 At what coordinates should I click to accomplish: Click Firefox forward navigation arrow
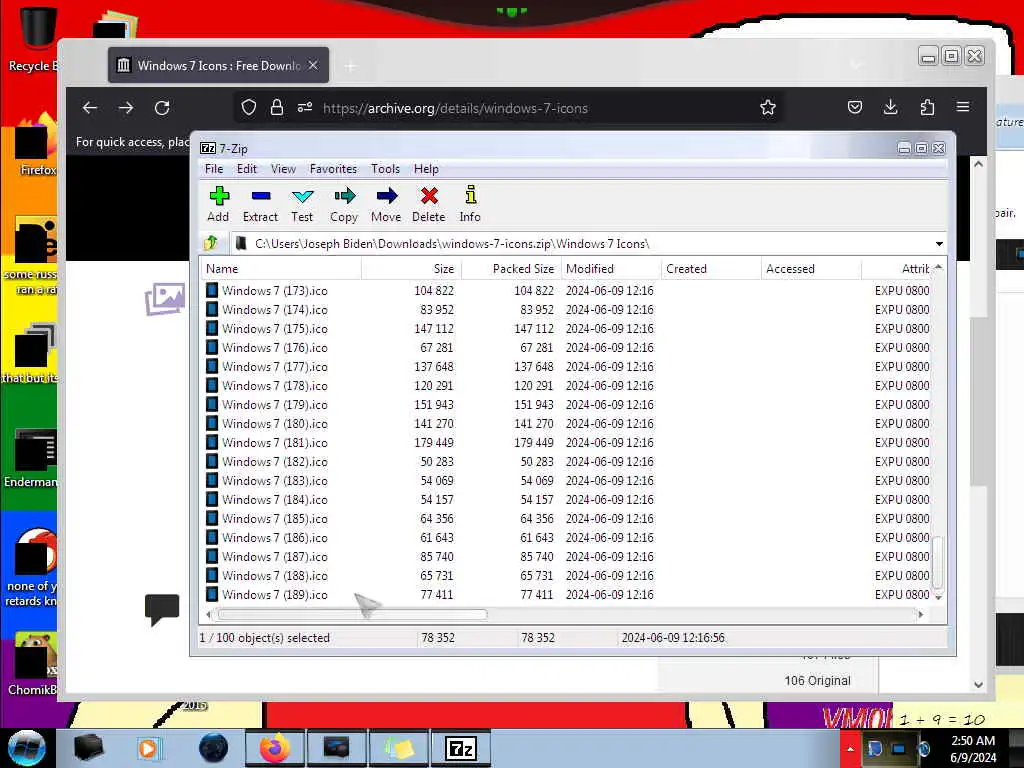pos(126,108)
